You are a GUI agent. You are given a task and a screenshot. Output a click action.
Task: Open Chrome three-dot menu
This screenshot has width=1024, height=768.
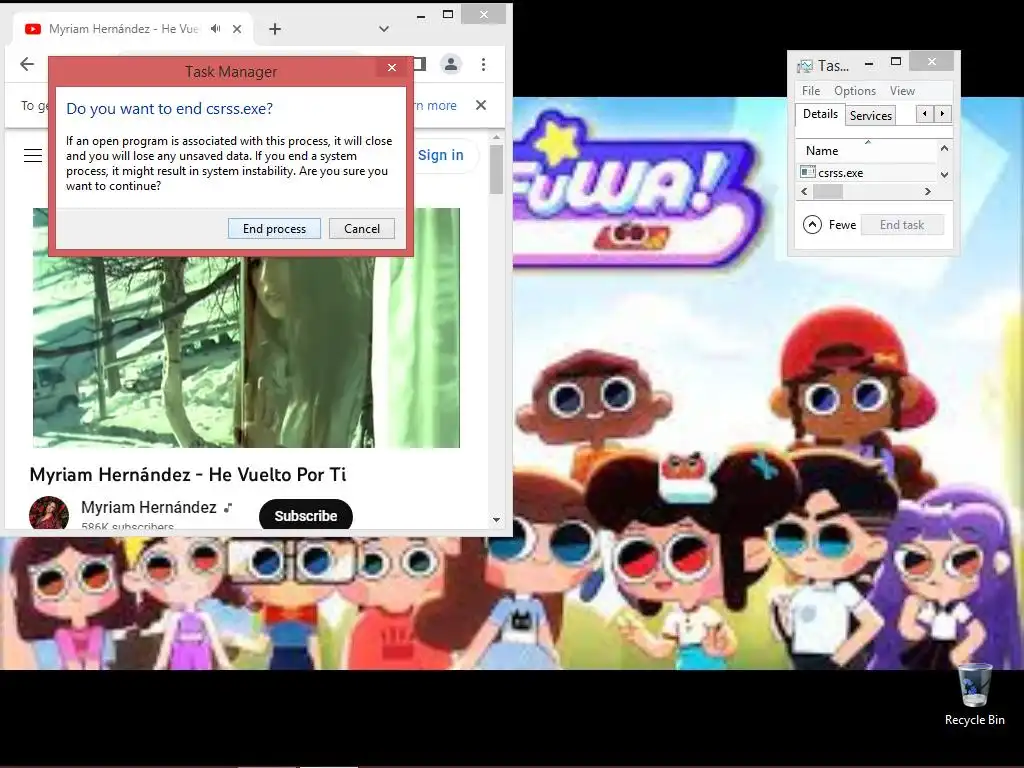pos(483,64)
